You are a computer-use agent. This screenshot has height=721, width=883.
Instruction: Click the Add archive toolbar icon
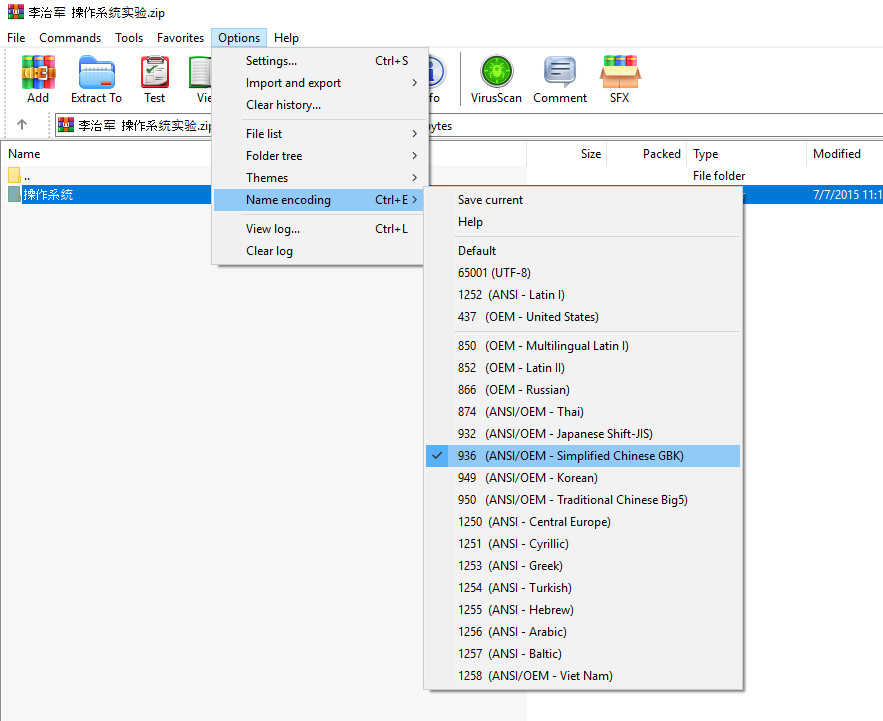[x=38, y=73]
